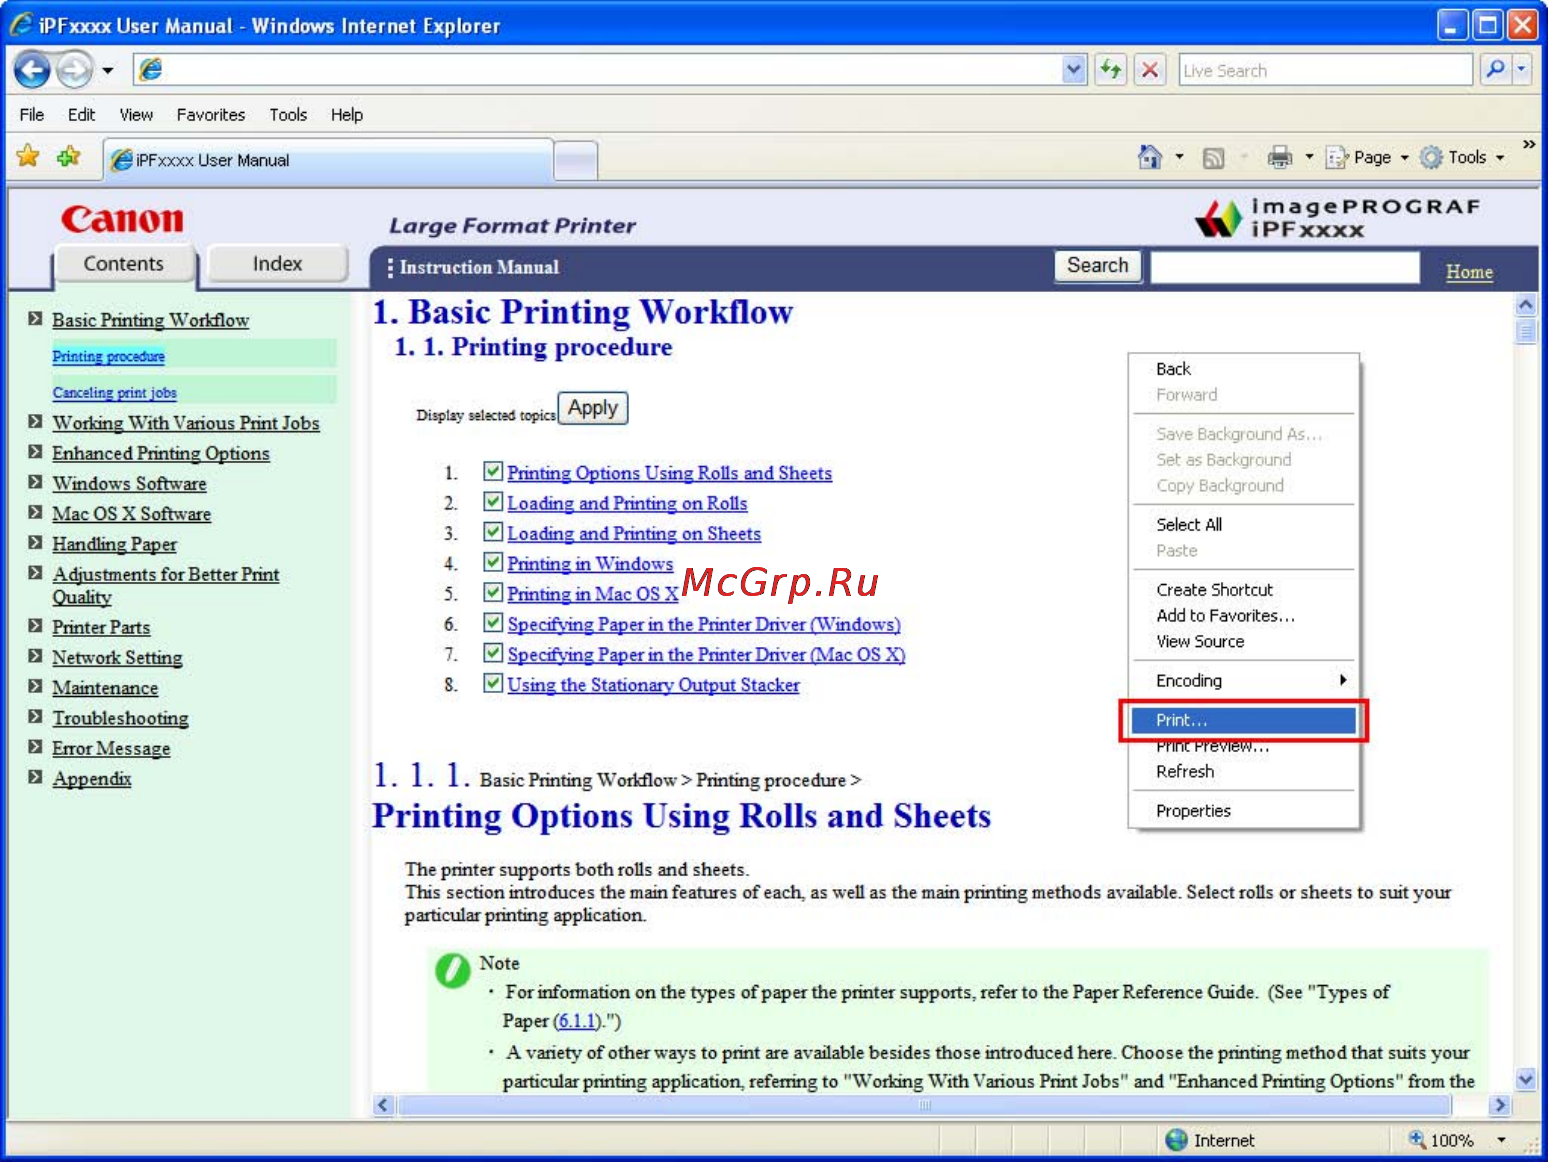
Task: Click arrow icon beside Troubleshooting
Action: click(x=35, y=717)
